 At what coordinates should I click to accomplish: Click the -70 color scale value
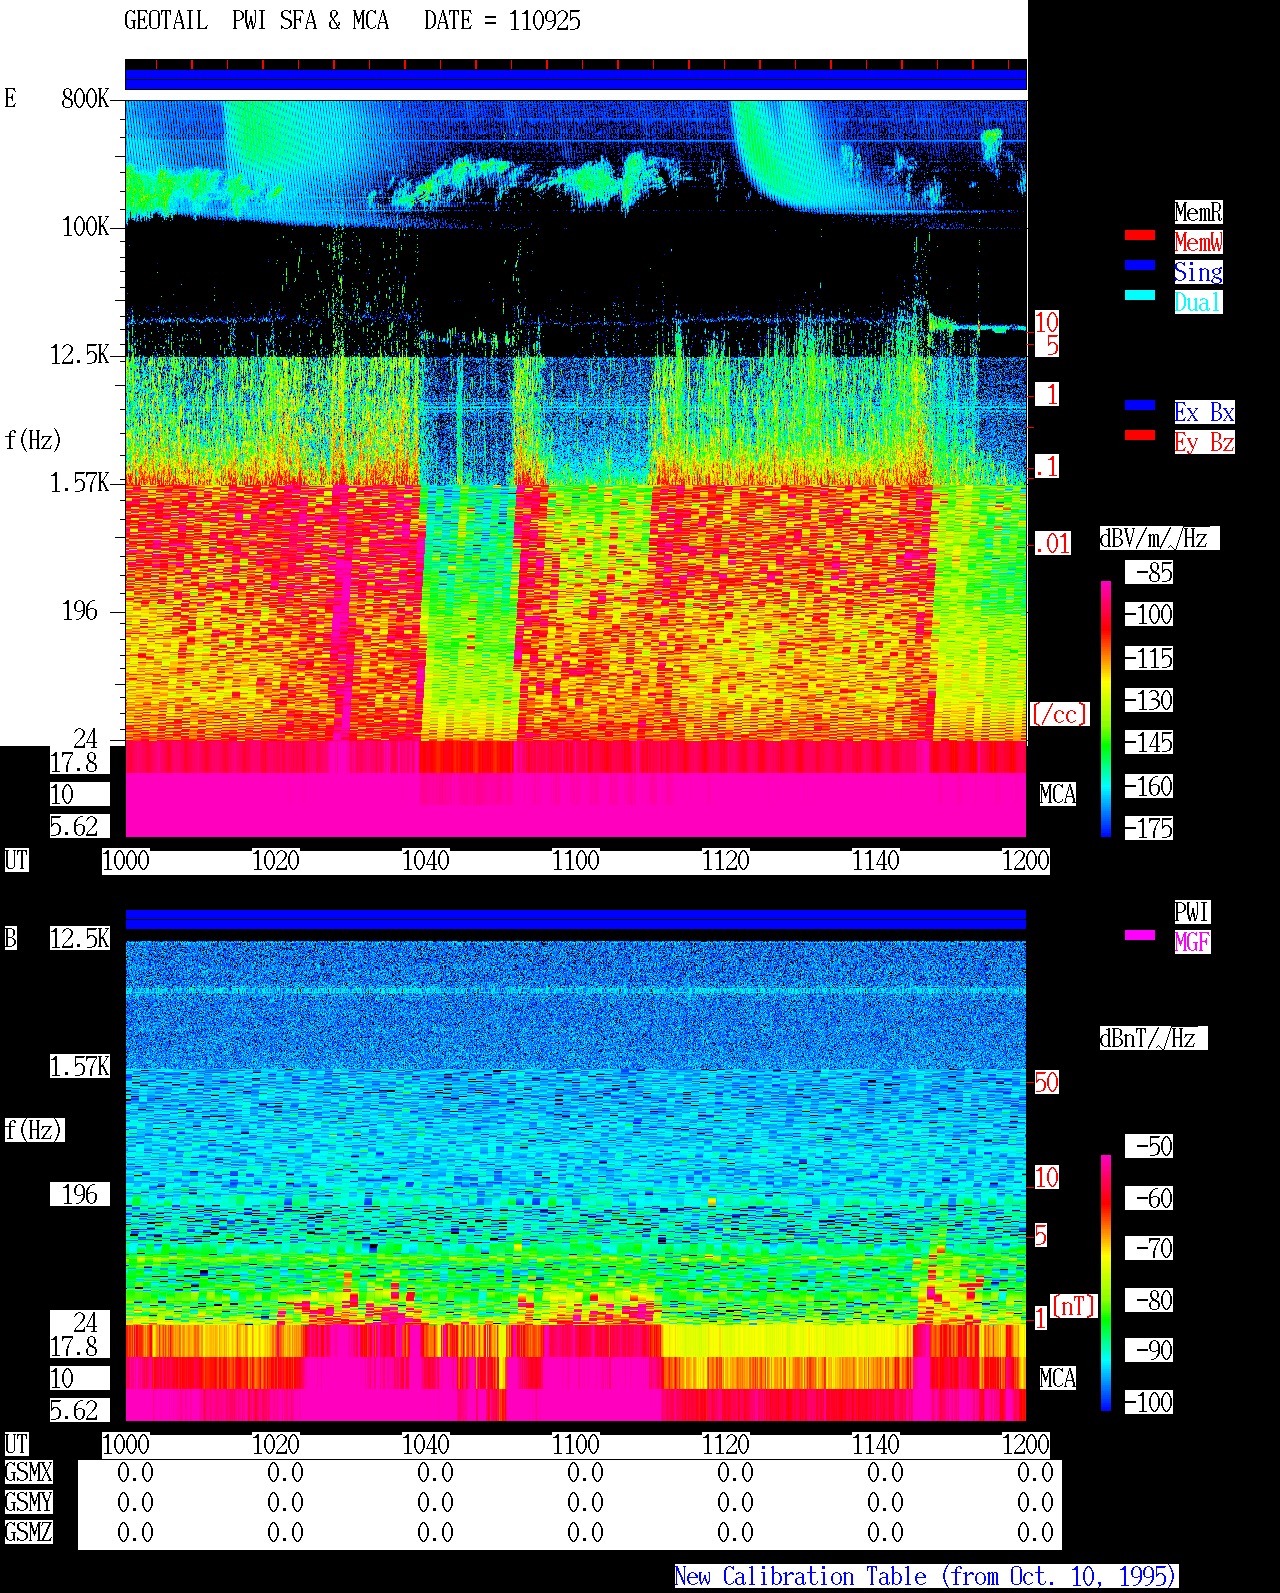(1150, 1248)
